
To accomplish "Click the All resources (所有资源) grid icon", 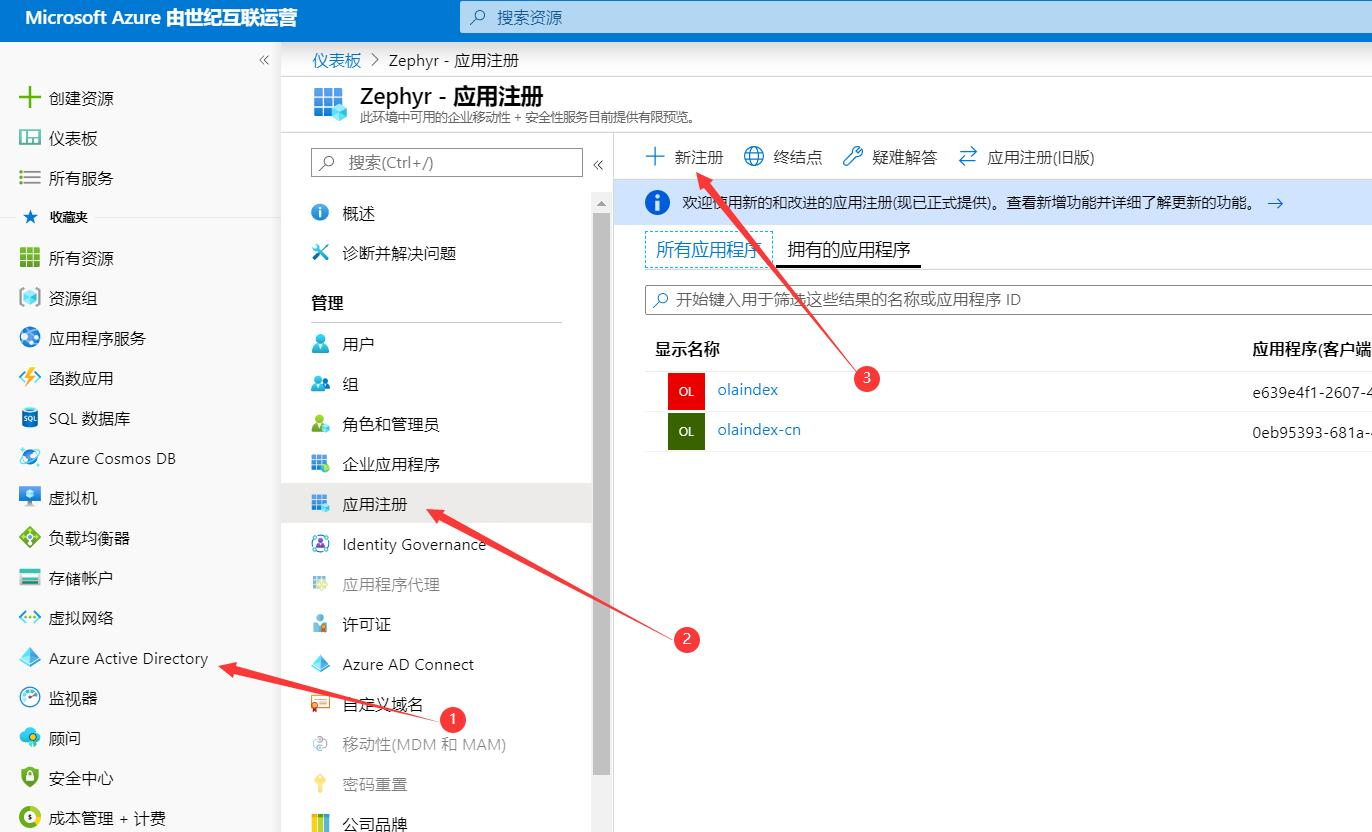I will pyautogui.click(x=30, y=258).
